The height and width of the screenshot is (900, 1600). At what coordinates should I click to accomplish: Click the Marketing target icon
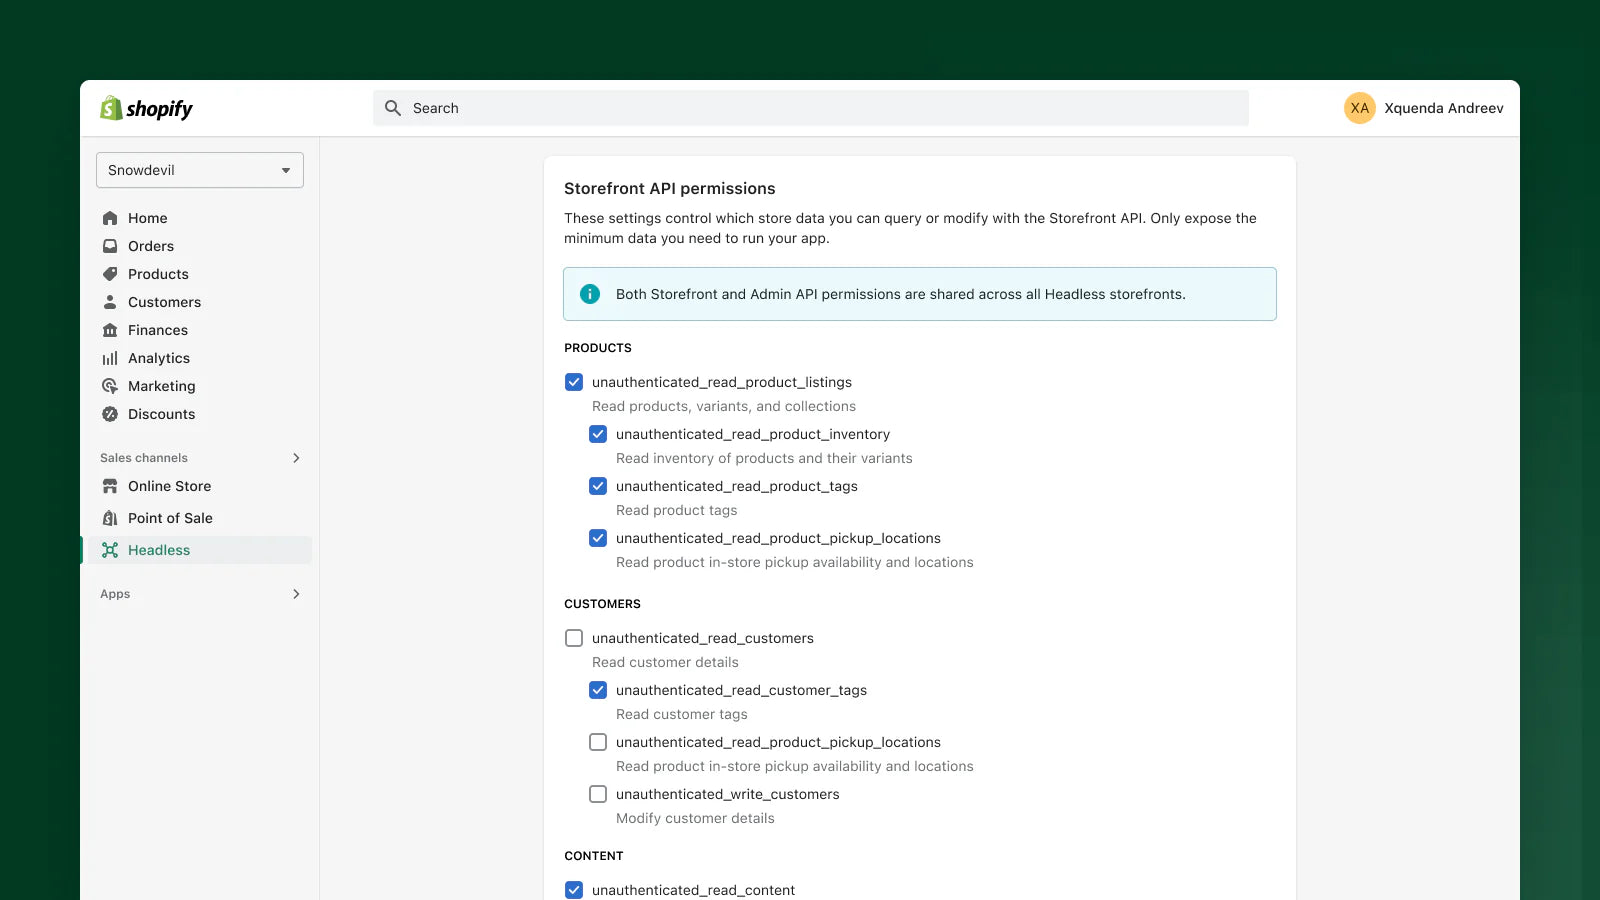coord(110,386)
